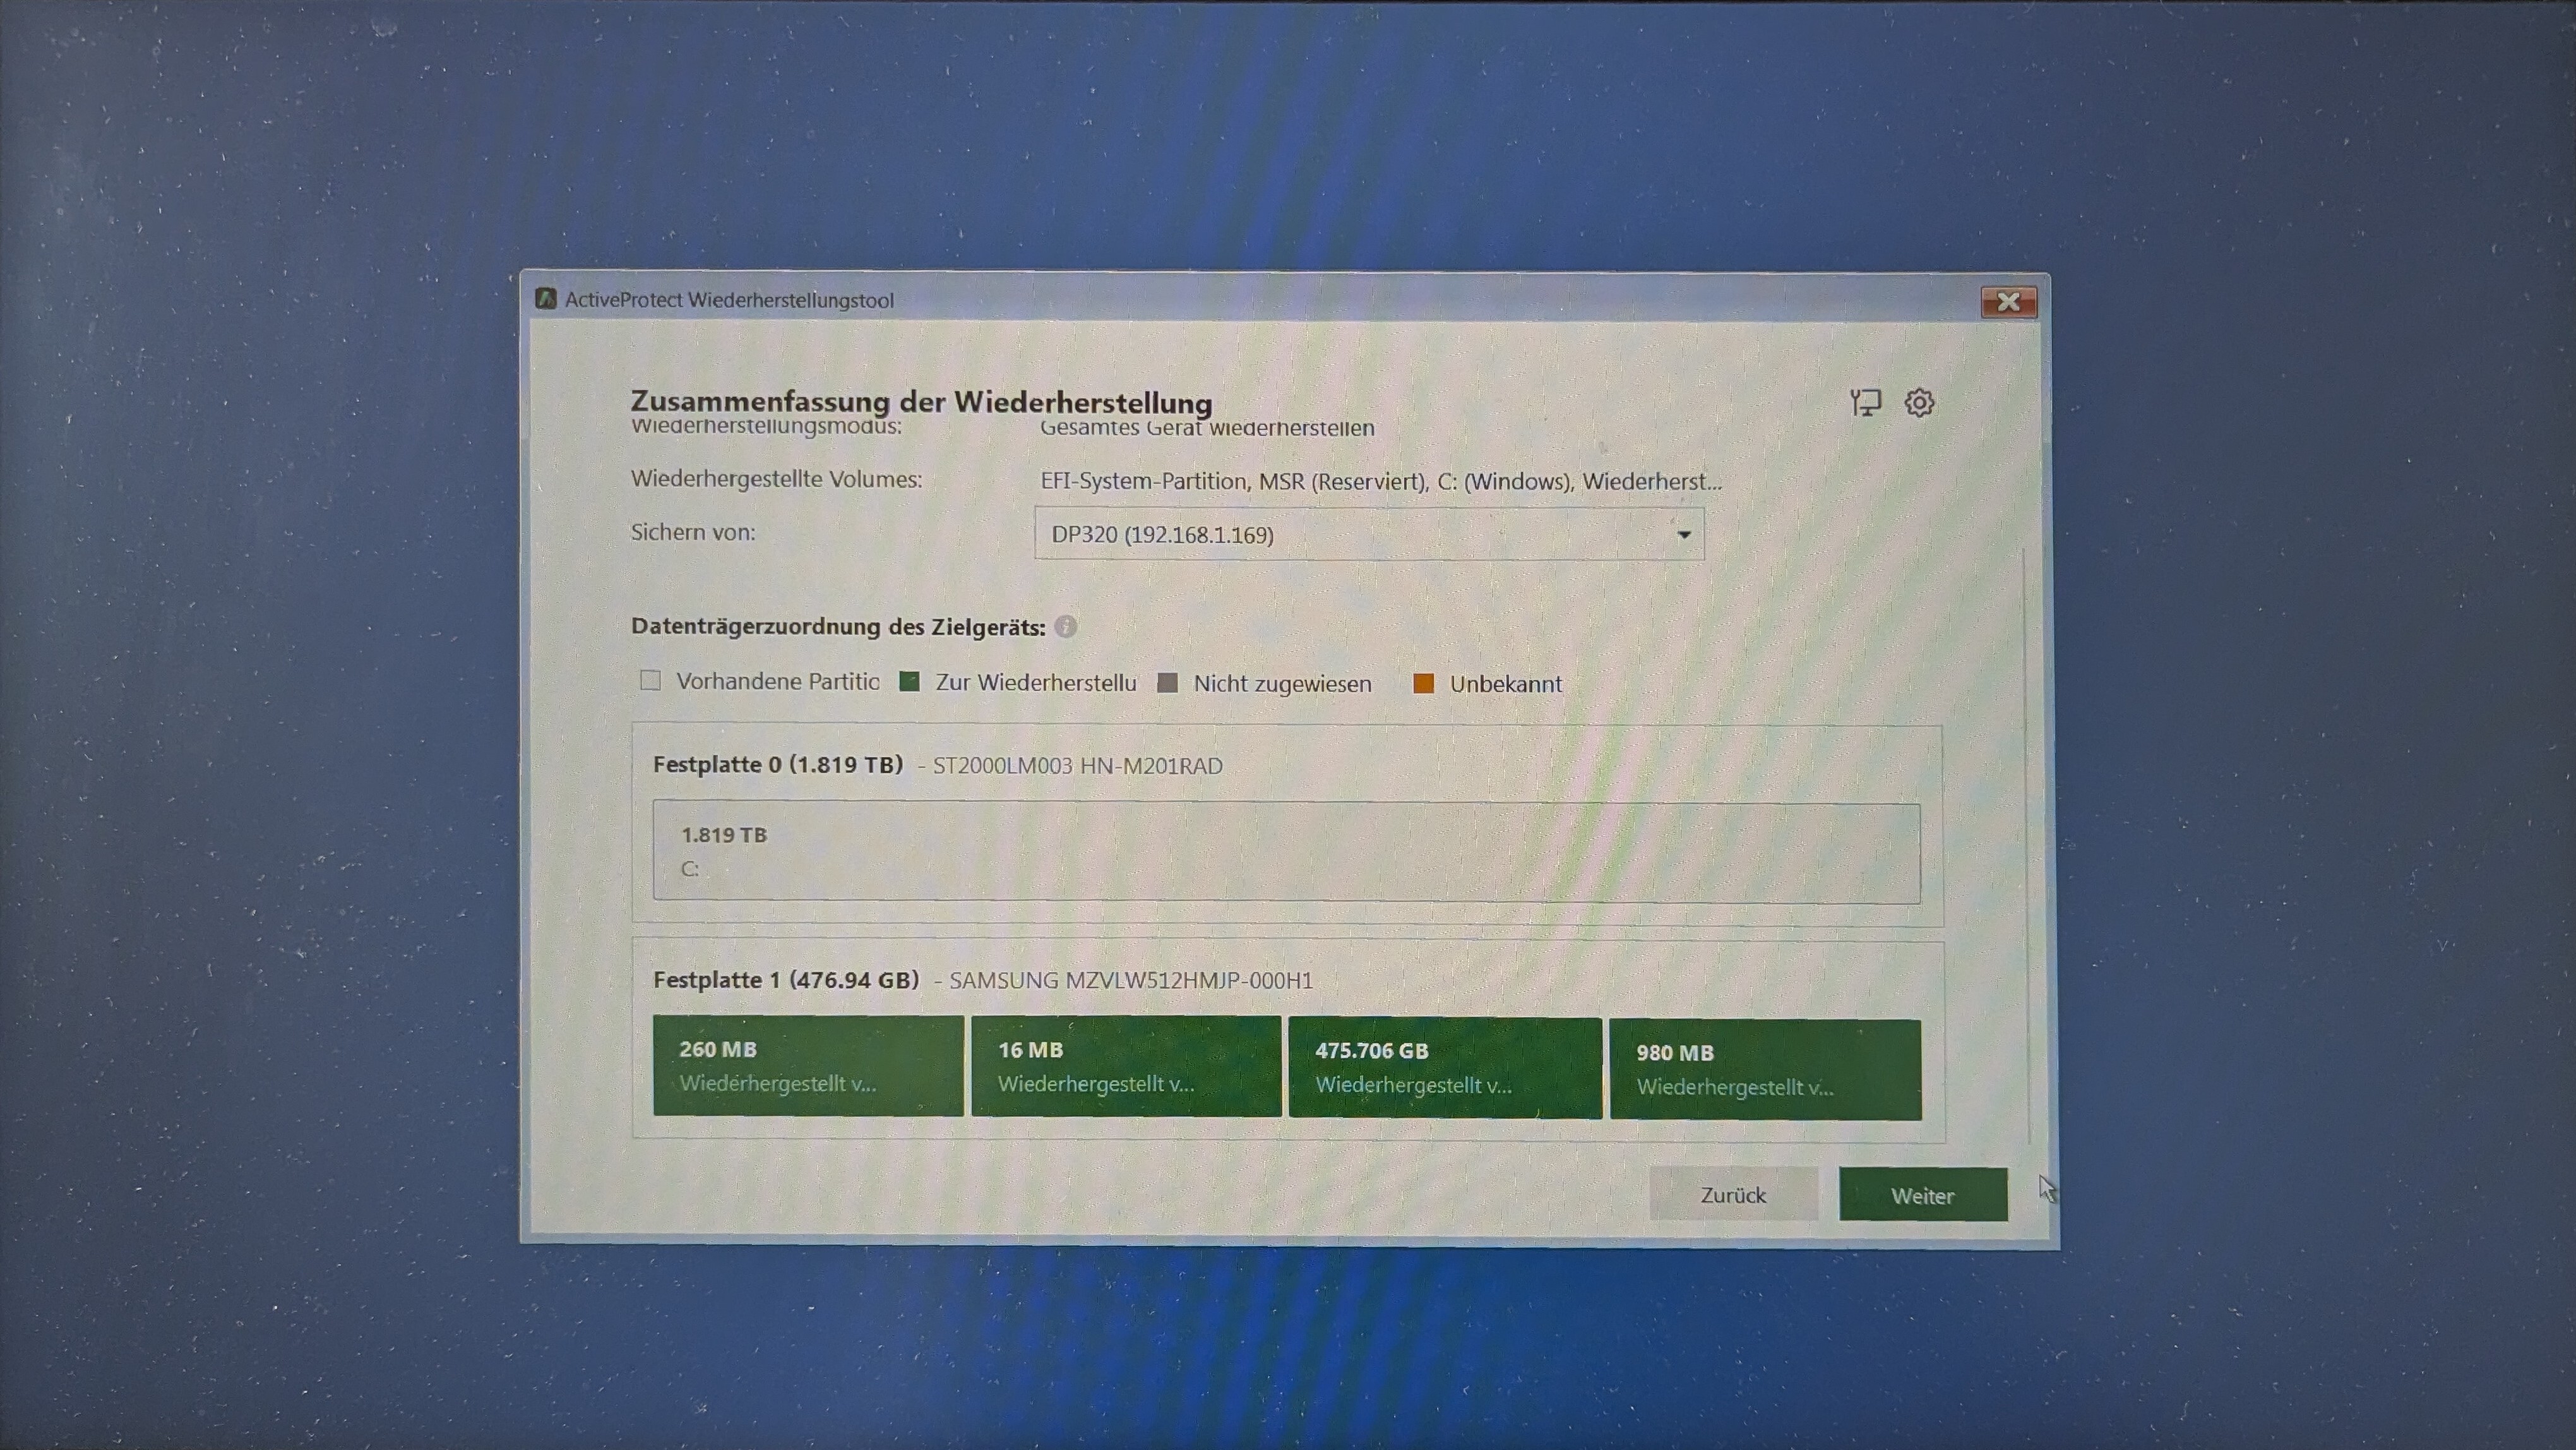Select the 16 MB restored partition block
The width and height of the screenshot is (2576, 1450).
coord(1126,1067)
